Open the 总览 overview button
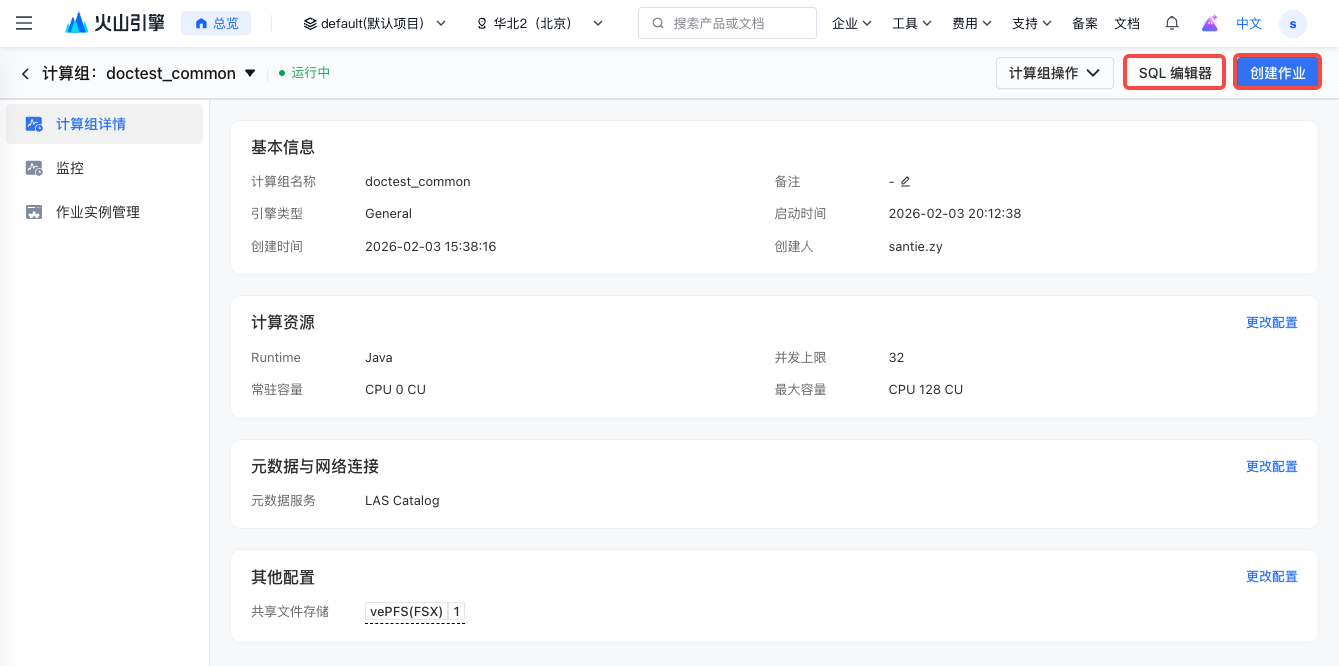The height and width of the screenshot is (666, 1339). click(x=216, y=23)
